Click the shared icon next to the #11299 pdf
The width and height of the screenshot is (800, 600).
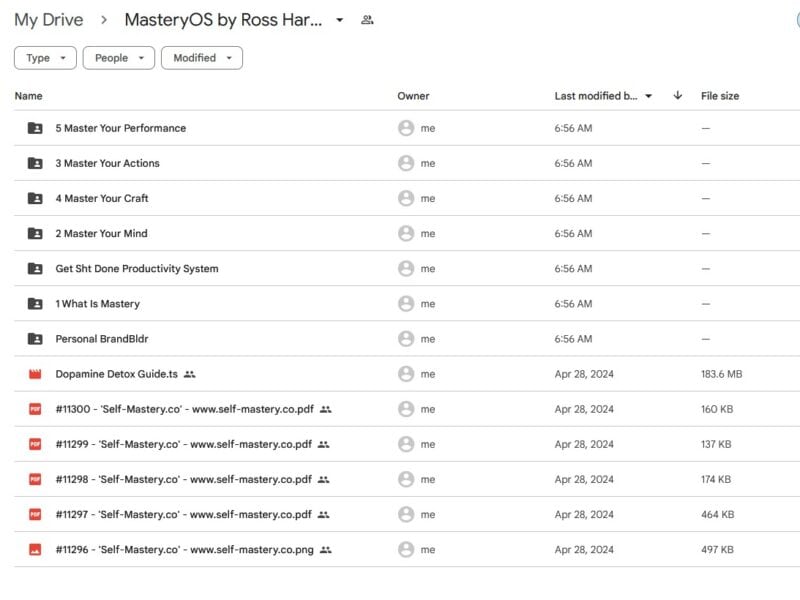click(323, 444)
